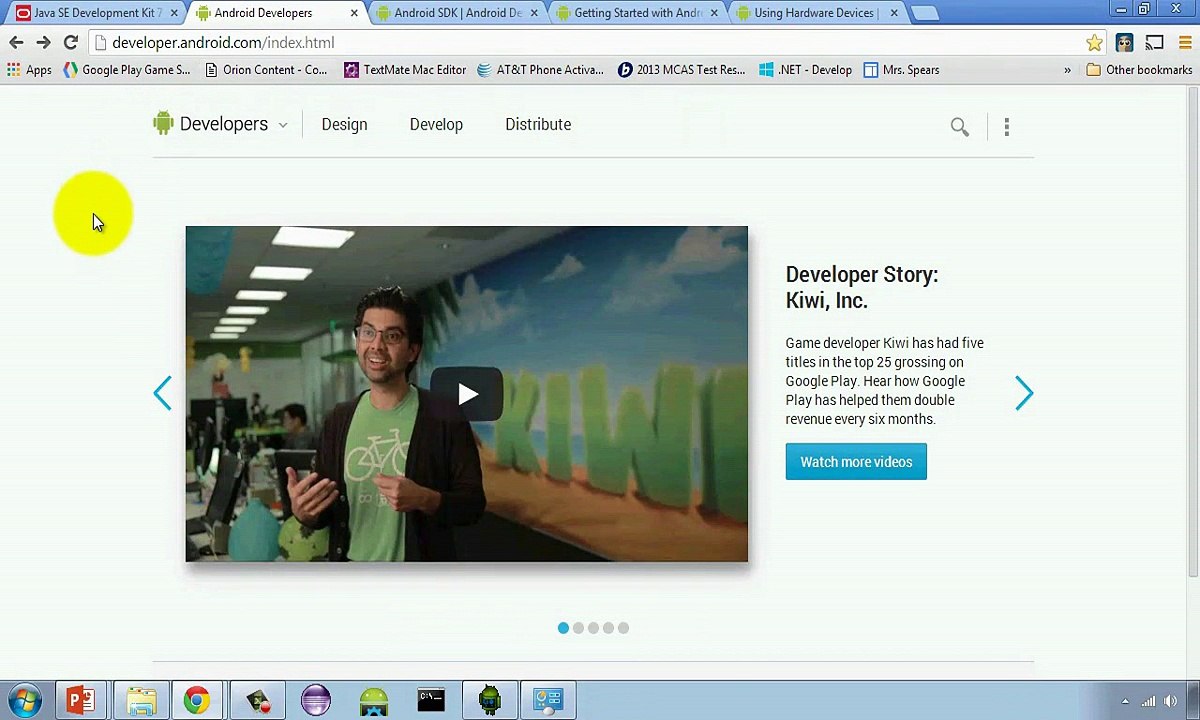Open the vertical dots overflow menu
This screenshot has width=1200, height=720.
click(x=1006, y=127)
